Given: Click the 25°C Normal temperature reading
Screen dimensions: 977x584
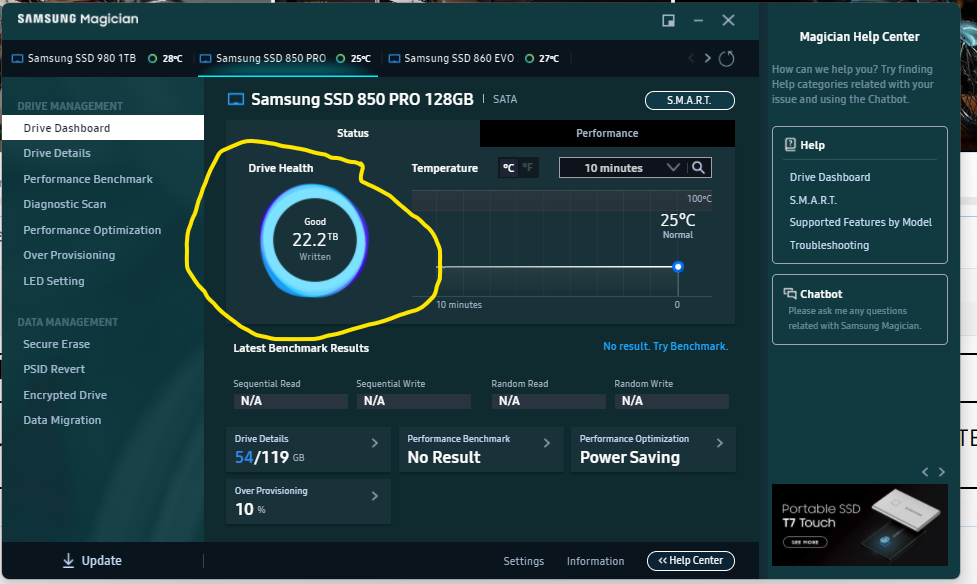Looking at the screenshot, I should pos(678,226).
